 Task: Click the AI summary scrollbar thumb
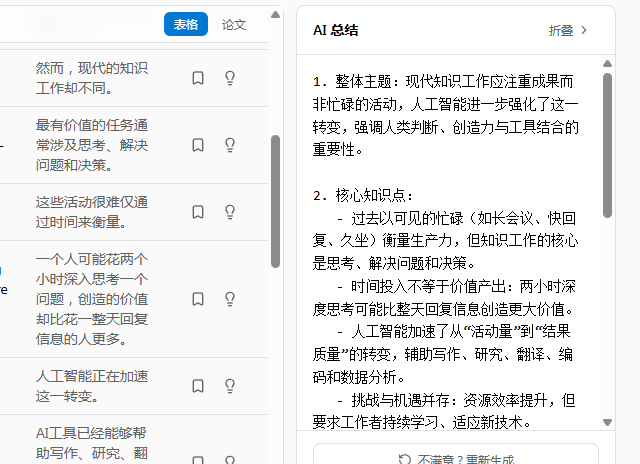pyautogui.click(x=607, y=145)
